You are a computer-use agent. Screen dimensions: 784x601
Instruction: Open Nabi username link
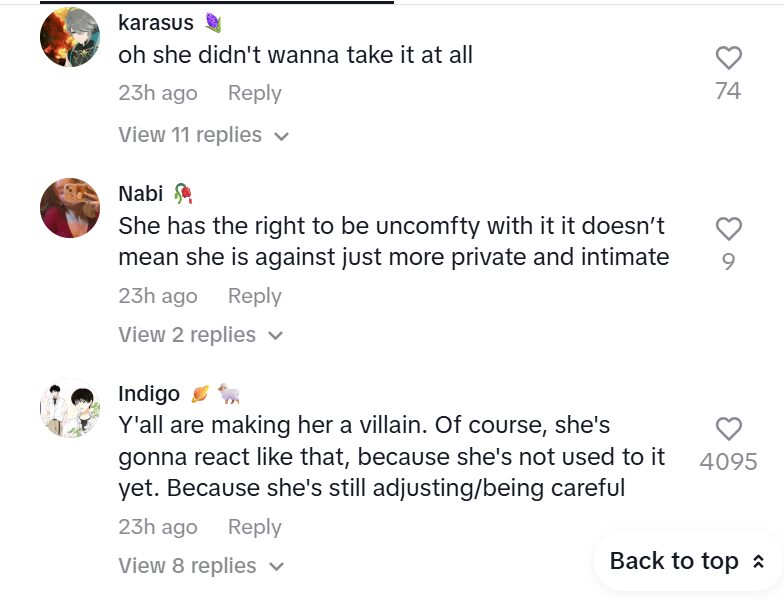140,193
